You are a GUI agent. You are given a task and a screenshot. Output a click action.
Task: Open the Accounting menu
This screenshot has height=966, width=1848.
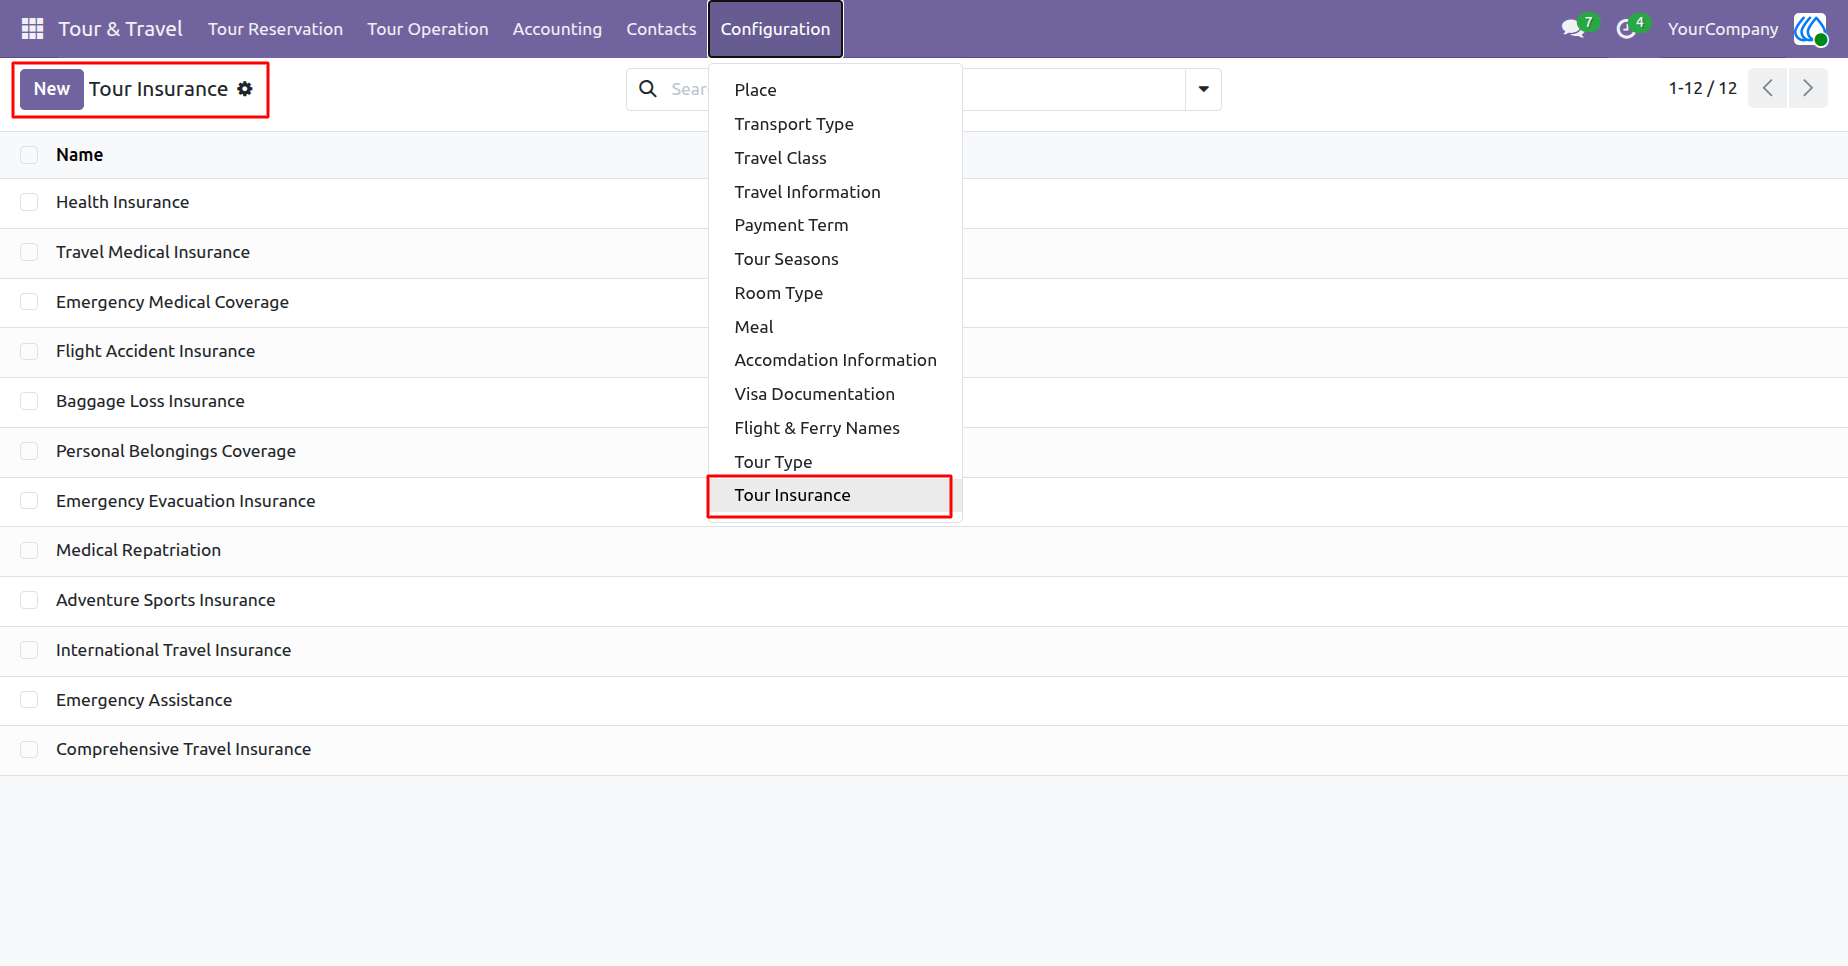[557, 29]
